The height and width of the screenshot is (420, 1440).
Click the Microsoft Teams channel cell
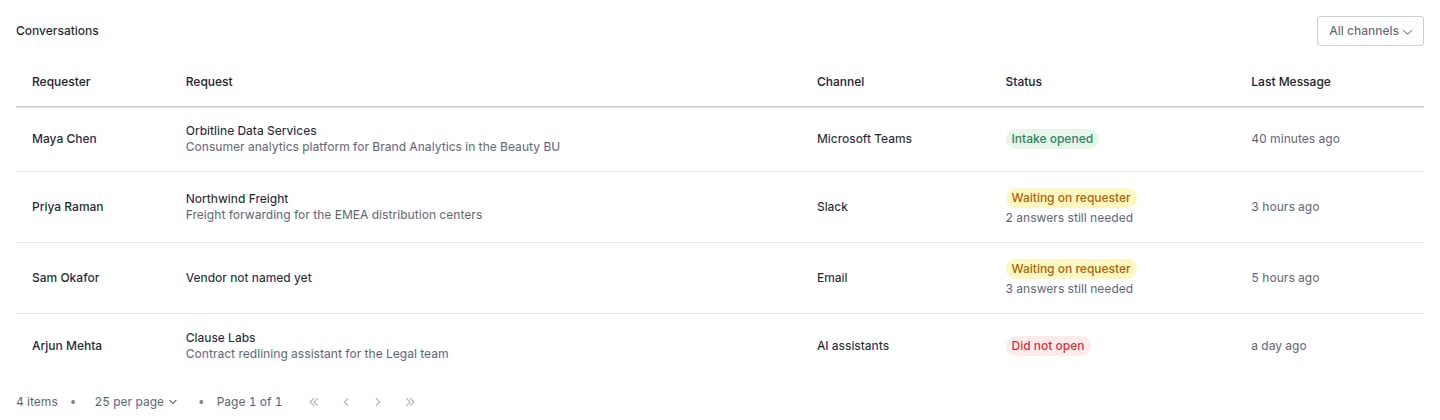pos(864,139)
